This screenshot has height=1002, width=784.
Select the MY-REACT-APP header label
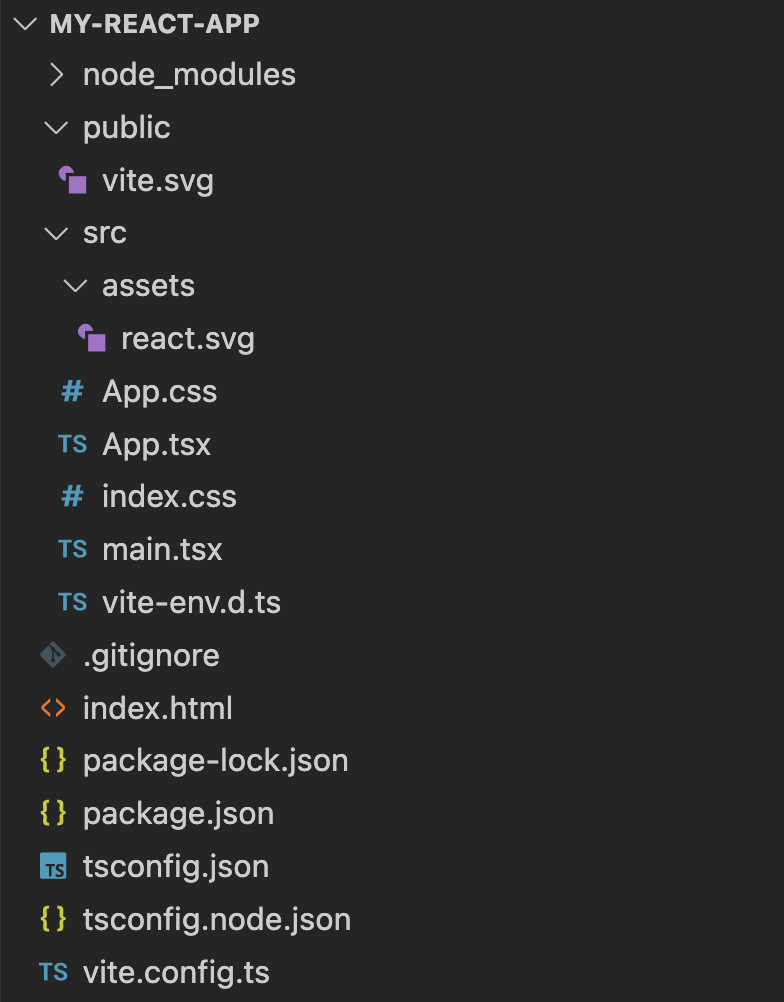[155, 24]
